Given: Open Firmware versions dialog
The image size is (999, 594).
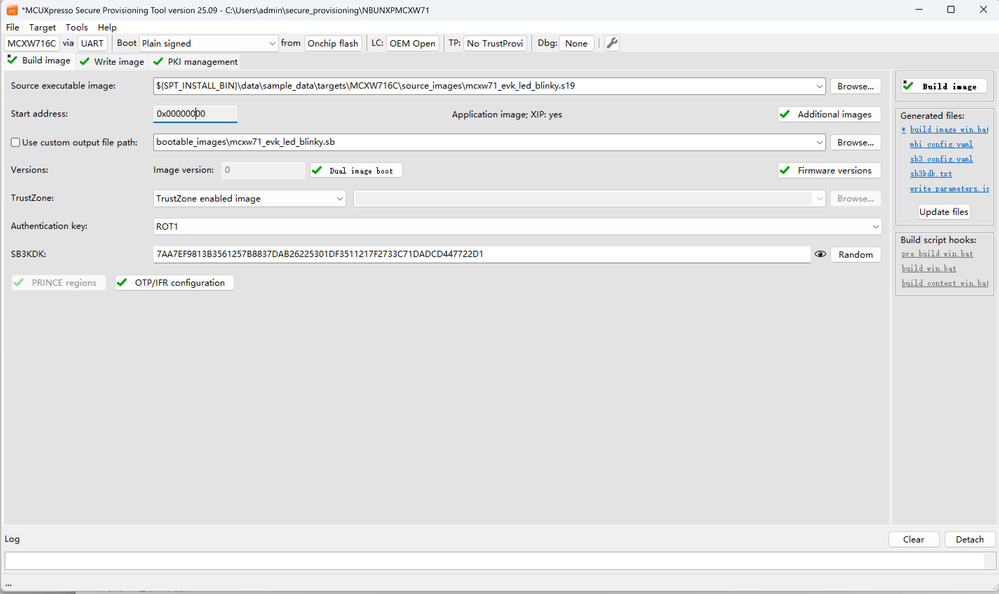Looking at the screenshot, I should (829, 171).
